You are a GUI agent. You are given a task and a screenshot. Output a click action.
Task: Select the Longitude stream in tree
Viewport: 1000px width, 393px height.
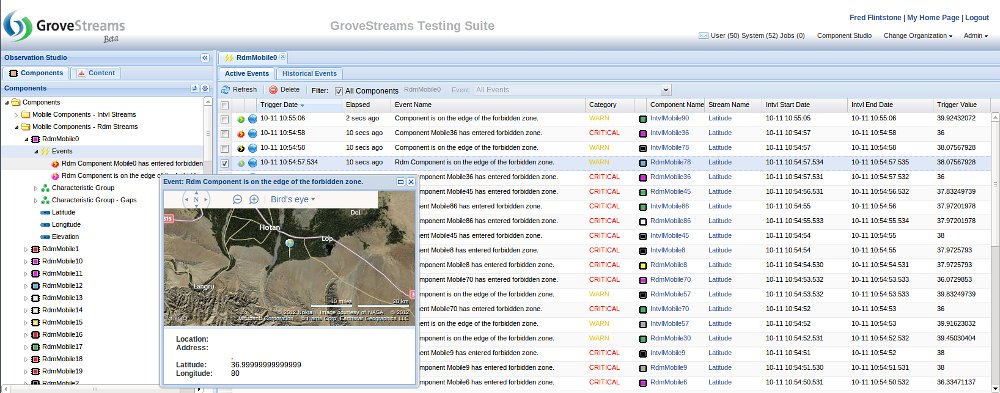(66, 225)
